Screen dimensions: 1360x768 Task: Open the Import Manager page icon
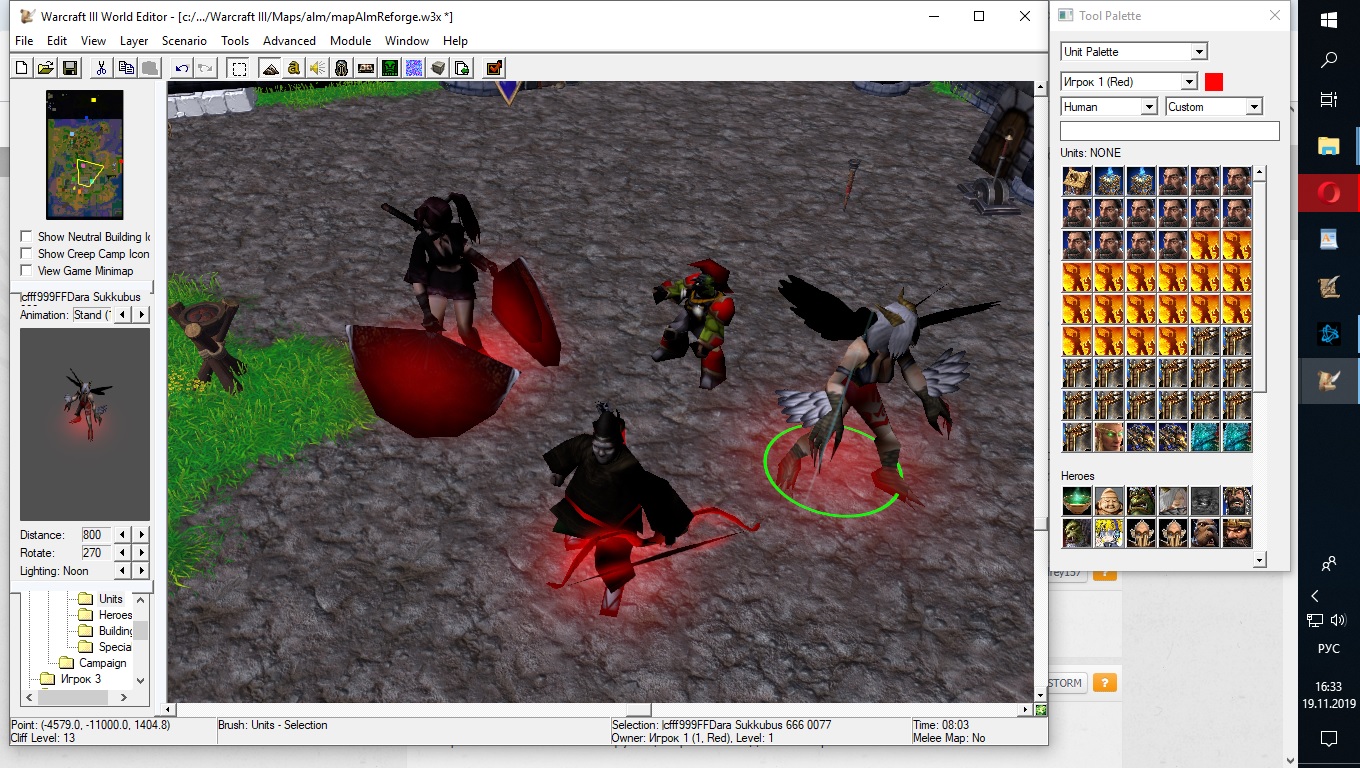pos(462,68)
